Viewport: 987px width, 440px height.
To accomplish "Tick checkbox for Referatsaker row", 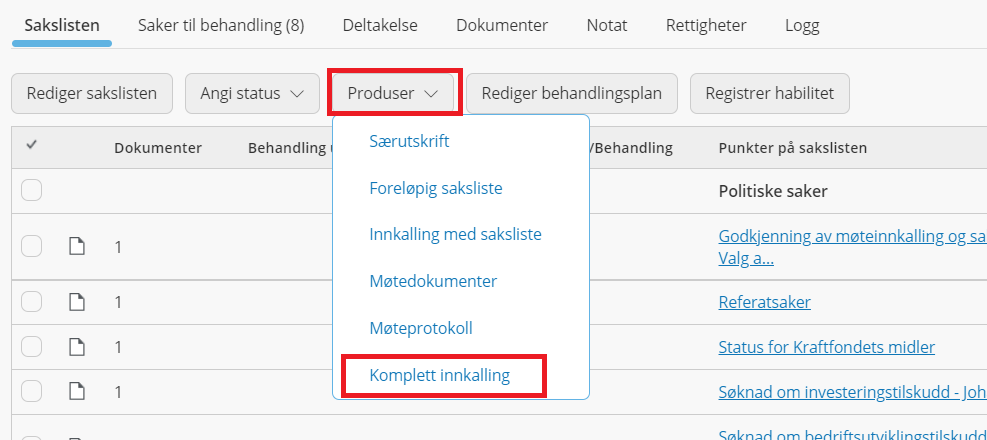I will [31, 302].
